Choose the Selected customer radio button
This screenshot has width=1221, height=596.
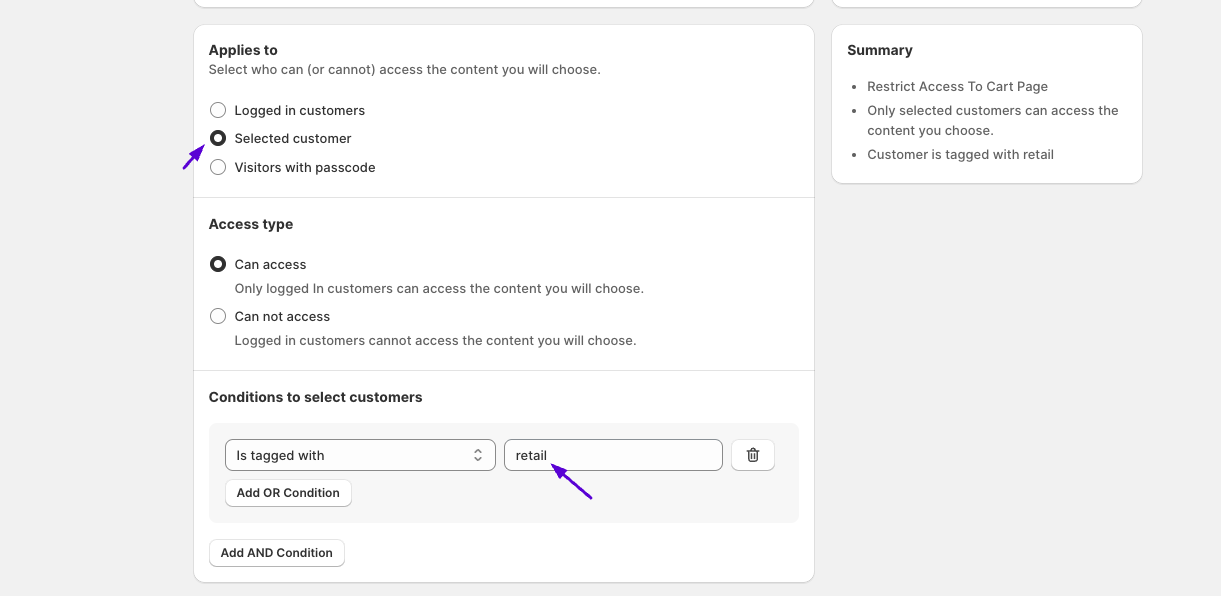pyautogui.click(x=218, y=138)
